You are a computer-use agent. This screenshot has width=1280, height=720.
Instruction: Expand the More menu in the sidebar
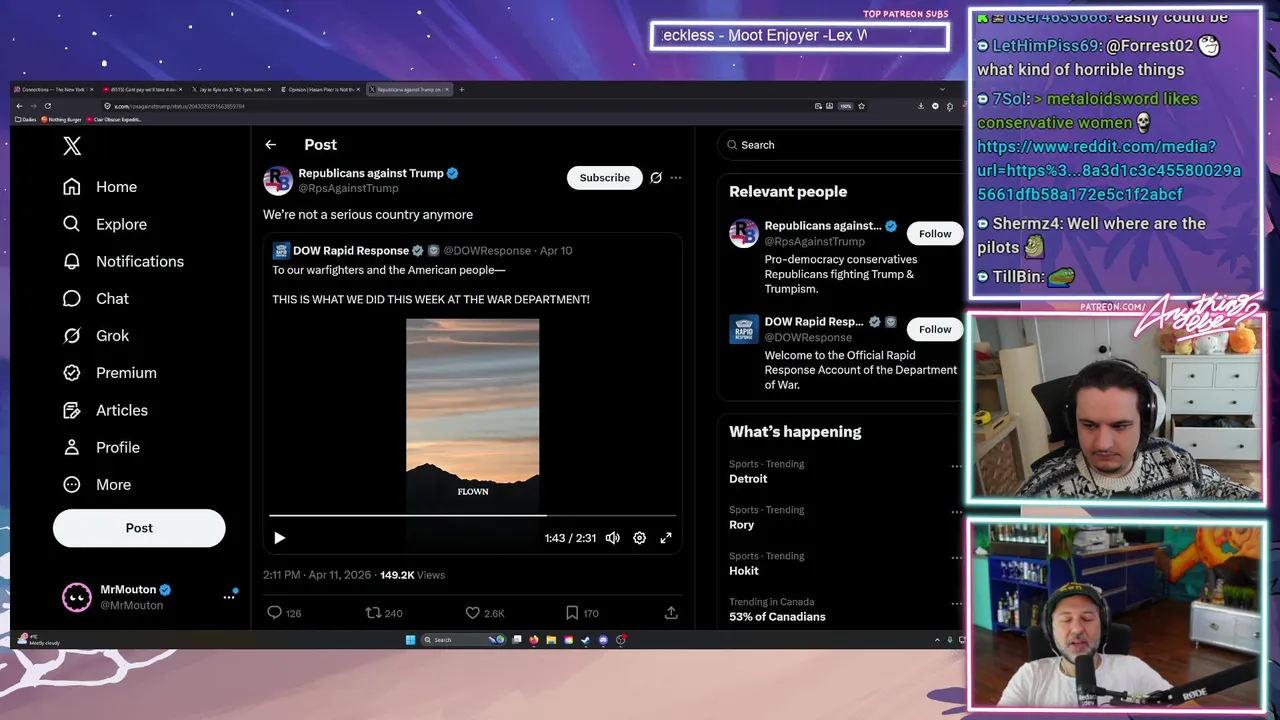point(97,484)
